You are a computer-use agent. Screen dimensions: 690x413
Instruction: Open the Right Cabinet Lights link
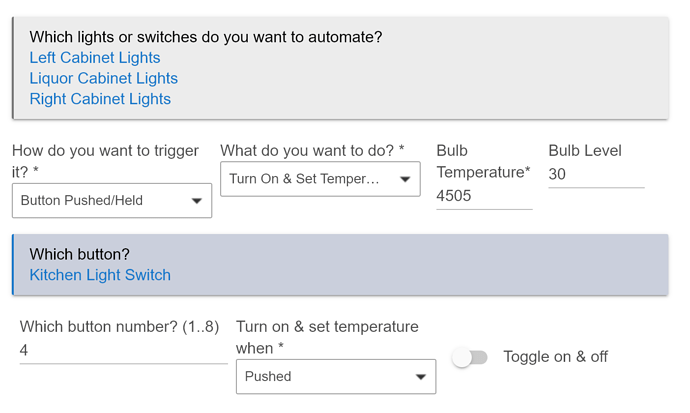[x=100, y=99]
